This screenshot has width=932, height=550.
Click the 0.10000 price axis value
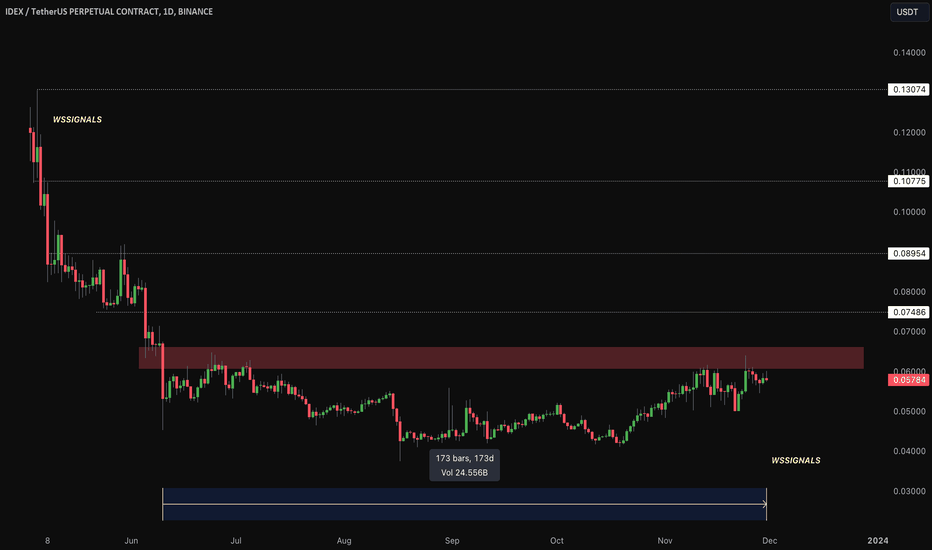(909, 212)
